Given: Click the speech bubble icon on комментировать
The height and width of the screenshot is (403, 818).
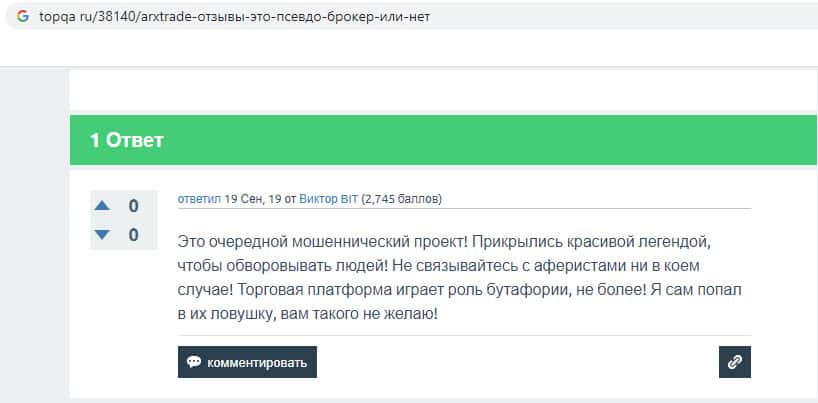Looking at the screenshot, I should pos(194,362).
